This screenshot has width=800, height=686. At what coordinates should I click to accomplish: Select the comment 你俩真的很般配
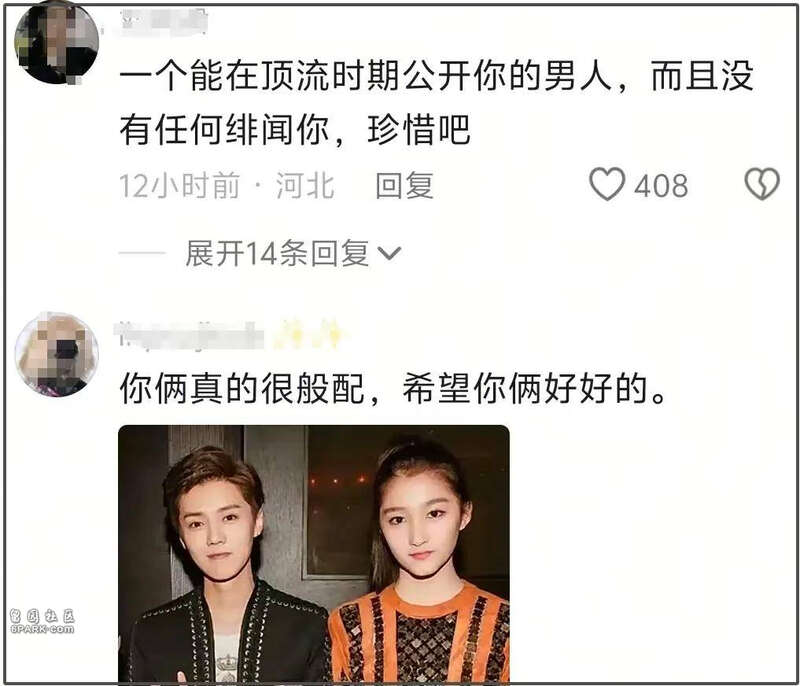(x=393, y=389)
